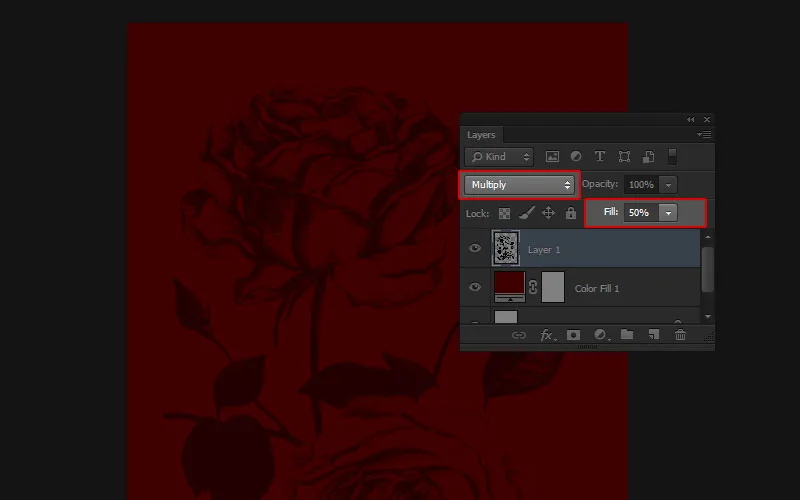
Task: Click the layers list scroll up arrow
Action: (x=707, y=237)
